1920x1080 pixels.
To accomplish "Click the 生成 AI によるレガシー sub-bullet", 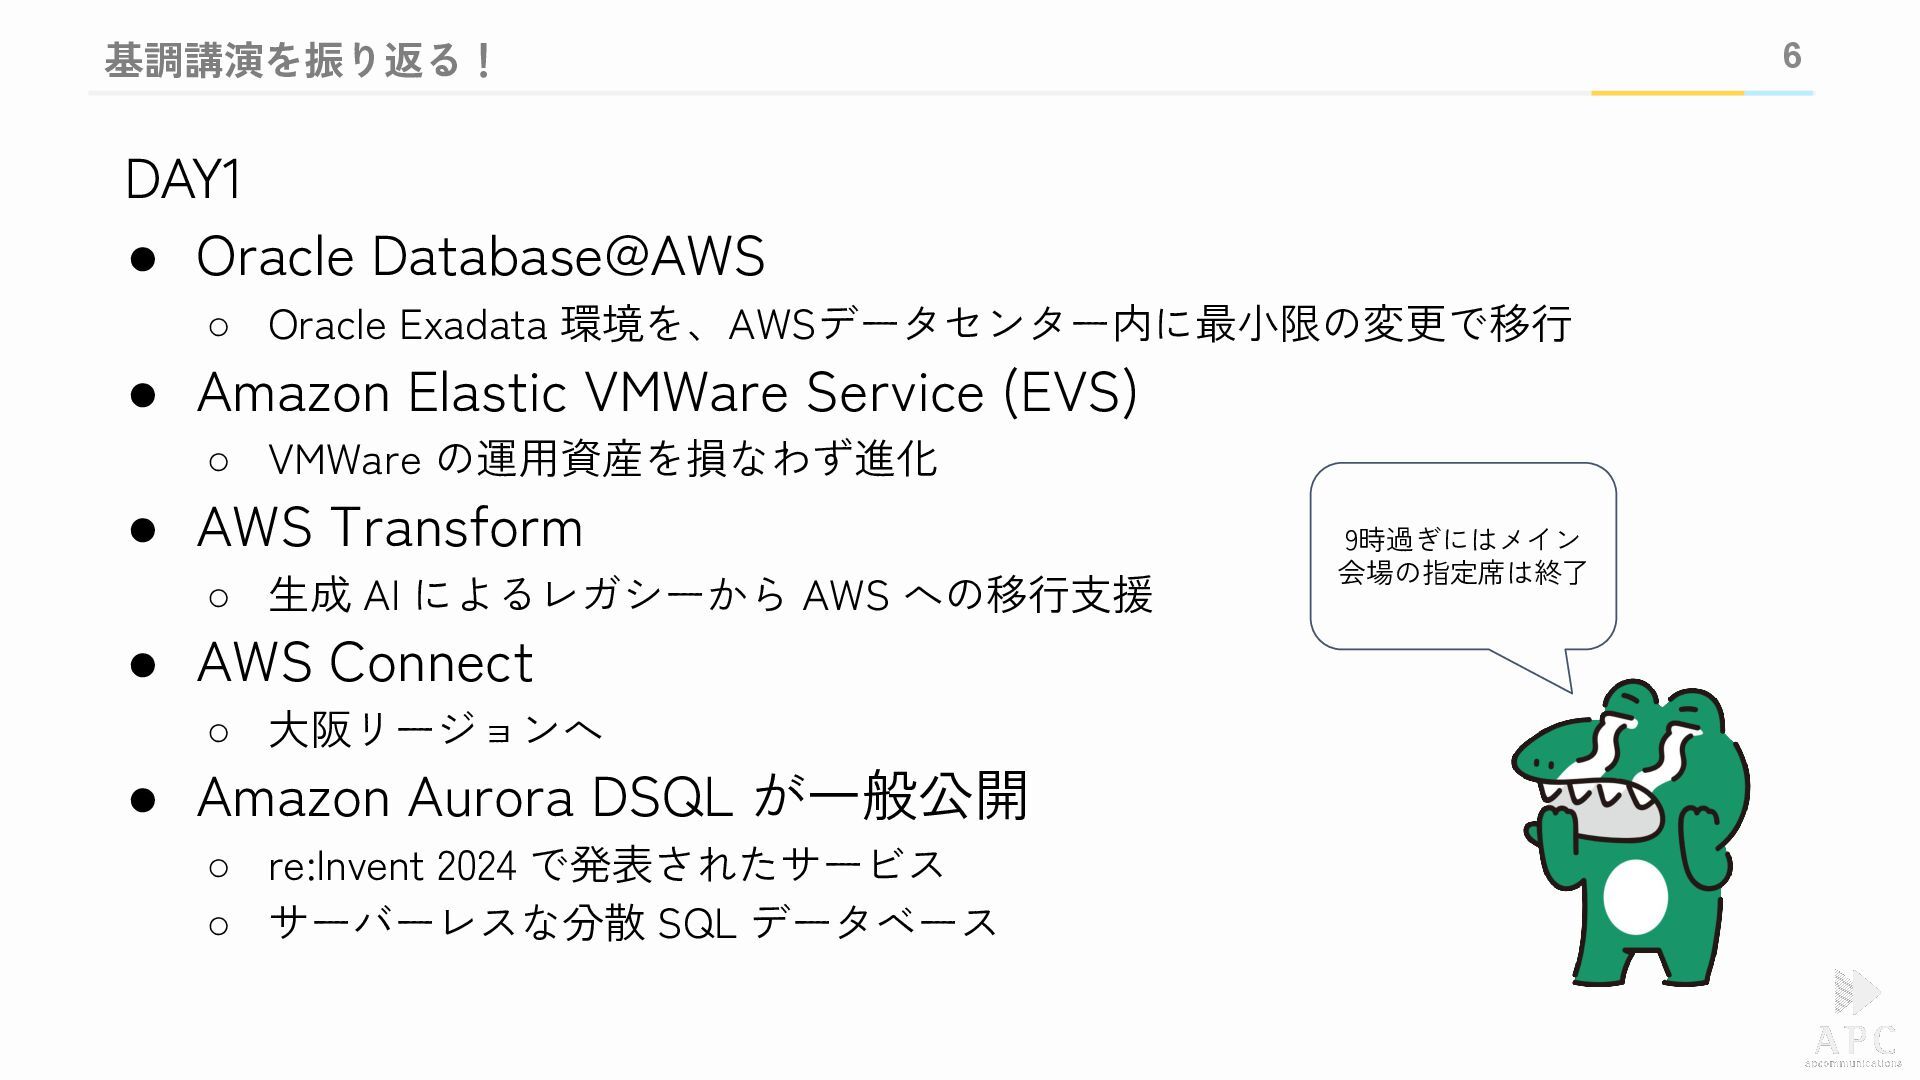I will (x=710, y=595).
